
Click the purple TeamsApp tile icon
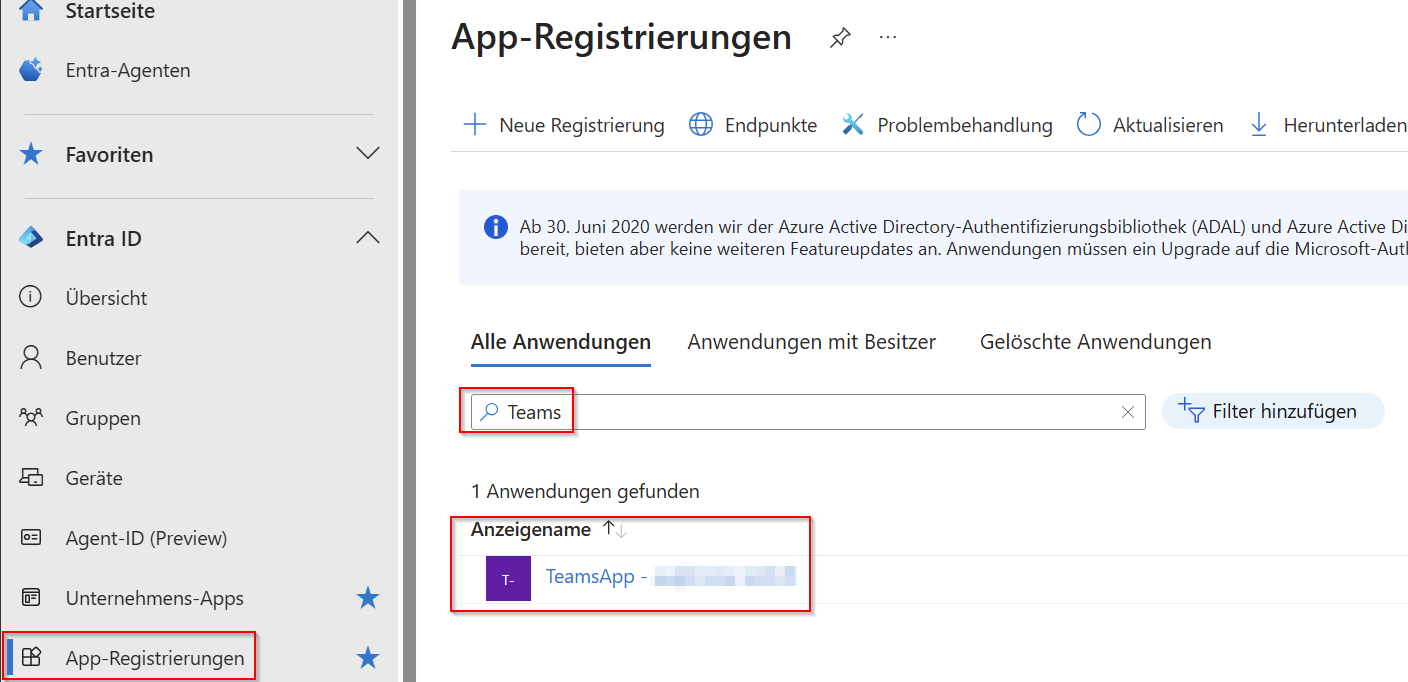(508, 578)
